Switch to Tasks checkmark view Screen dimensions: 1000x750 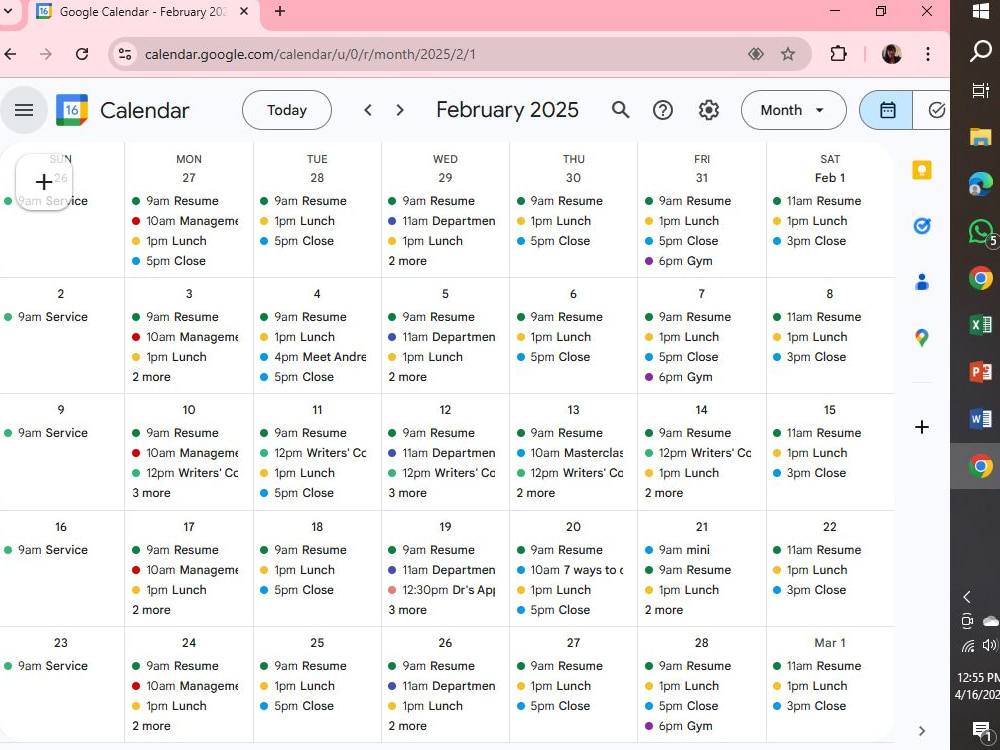click(x=934, y=110)
